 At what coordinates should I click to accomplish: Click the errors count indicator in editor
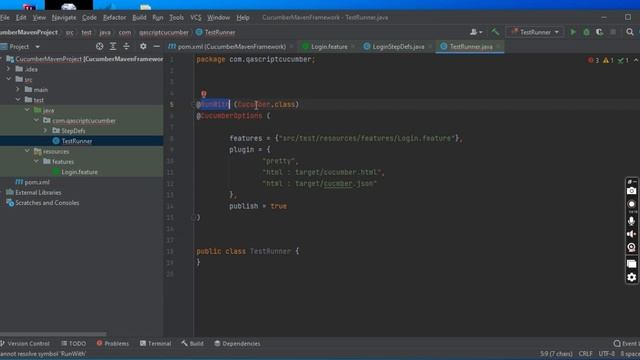point(593,60)
